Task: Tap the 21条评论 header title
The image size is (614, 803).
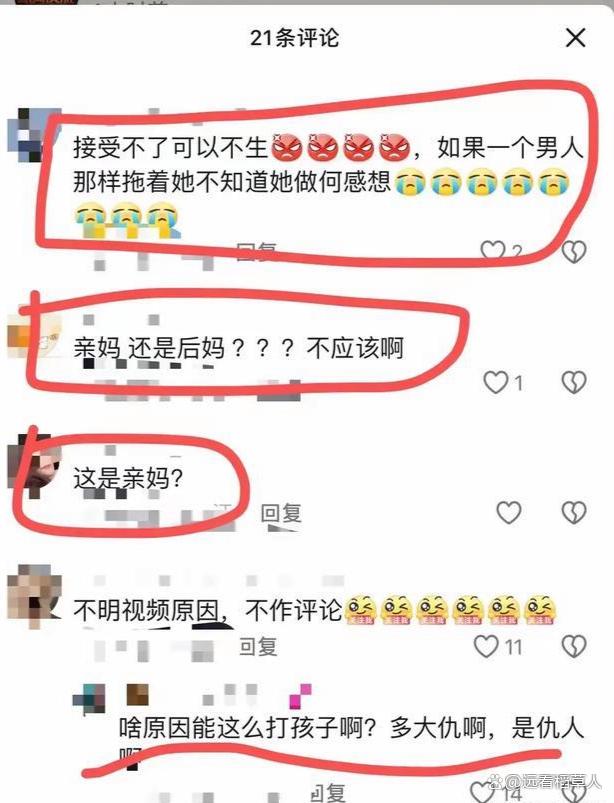Action: click(294, 38)
